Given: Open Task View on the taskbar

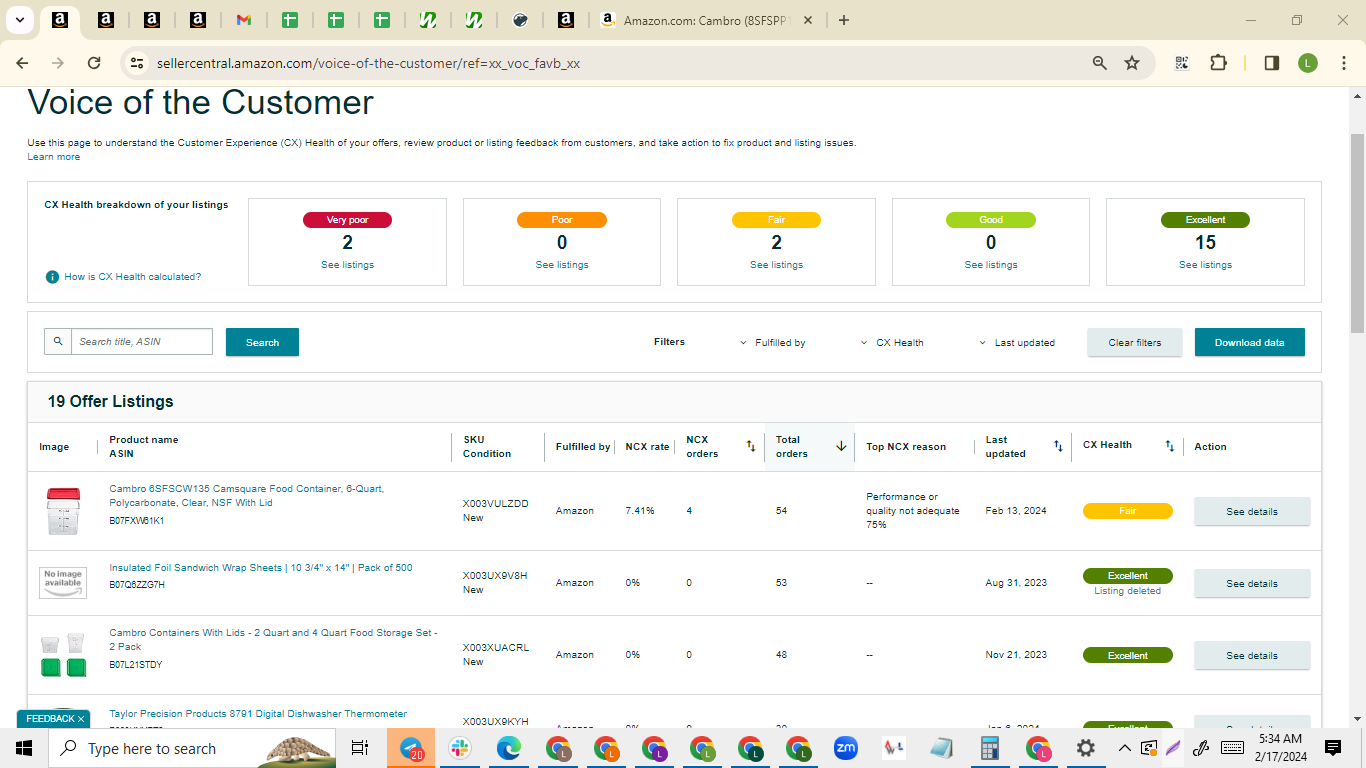Looking at the screenshot, I should [x=360, y=748].
